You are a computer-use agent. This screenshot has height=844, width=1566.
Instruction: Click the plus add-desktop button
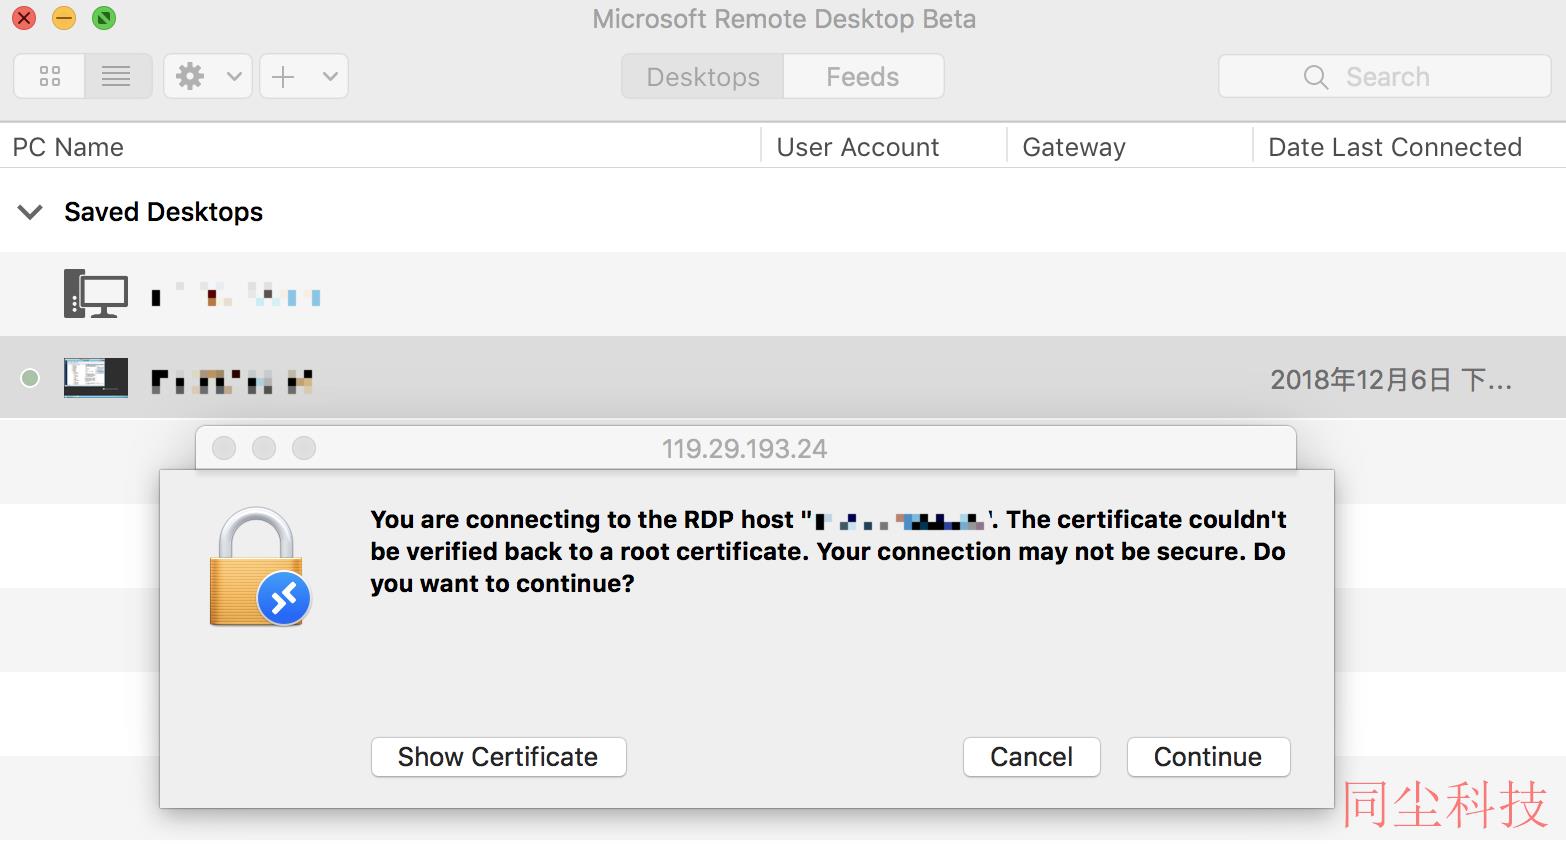[x=283, y=76]
